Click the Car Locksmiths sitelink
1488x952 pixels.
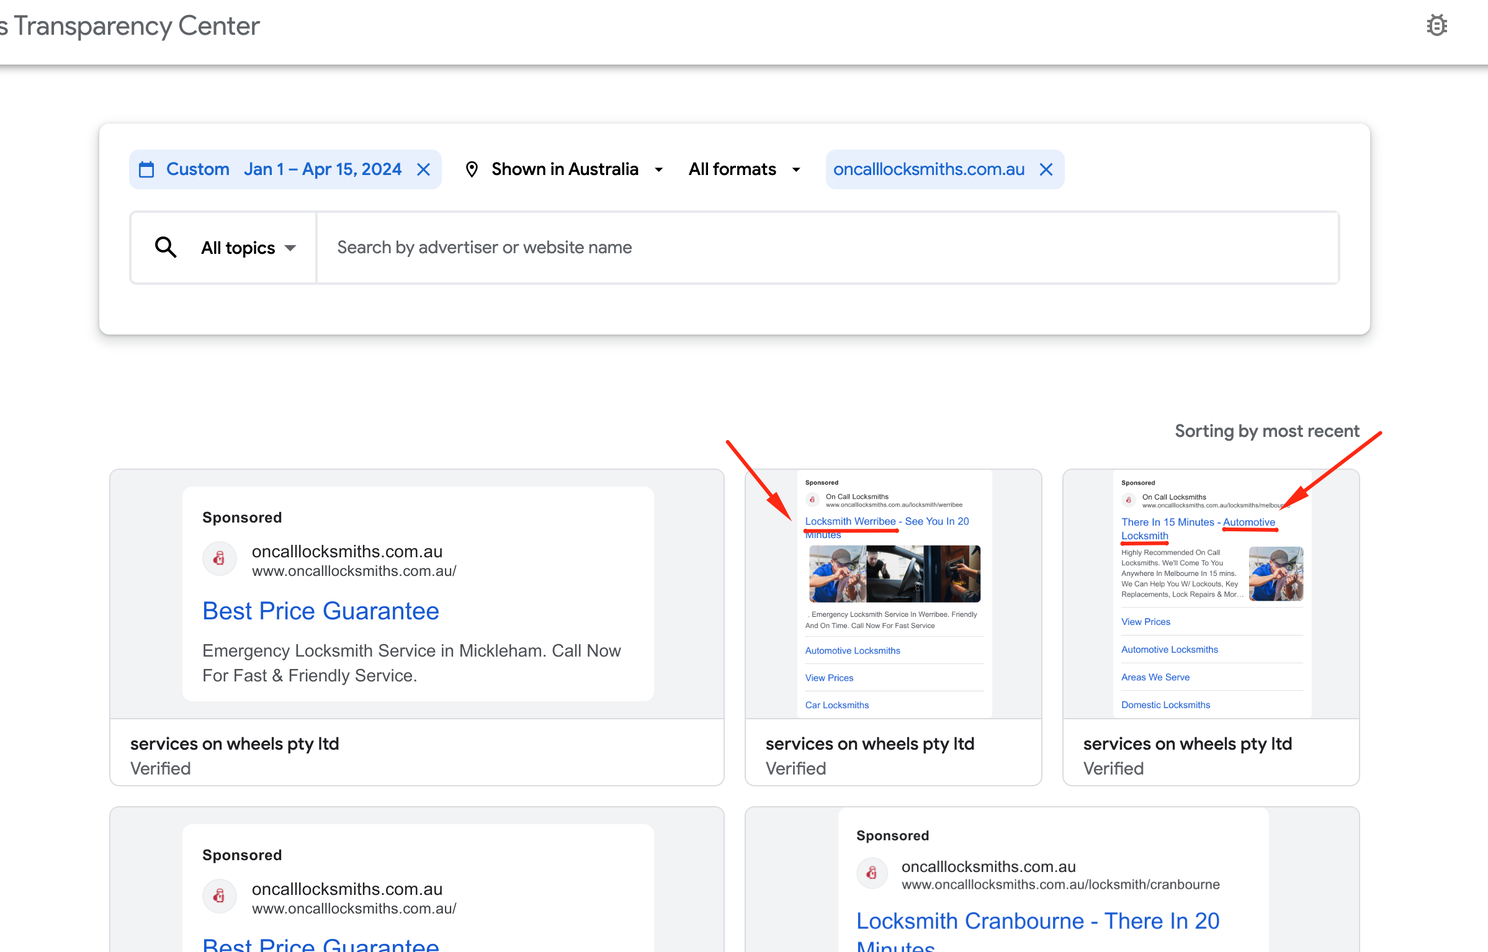(837, 705)
